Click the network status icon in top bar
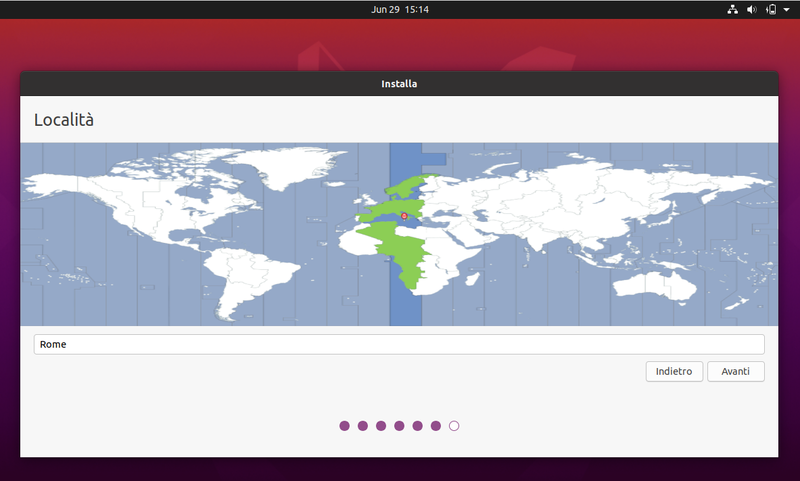Image resolution: width=800 pixels, height=481 pixels. point(733,9)
